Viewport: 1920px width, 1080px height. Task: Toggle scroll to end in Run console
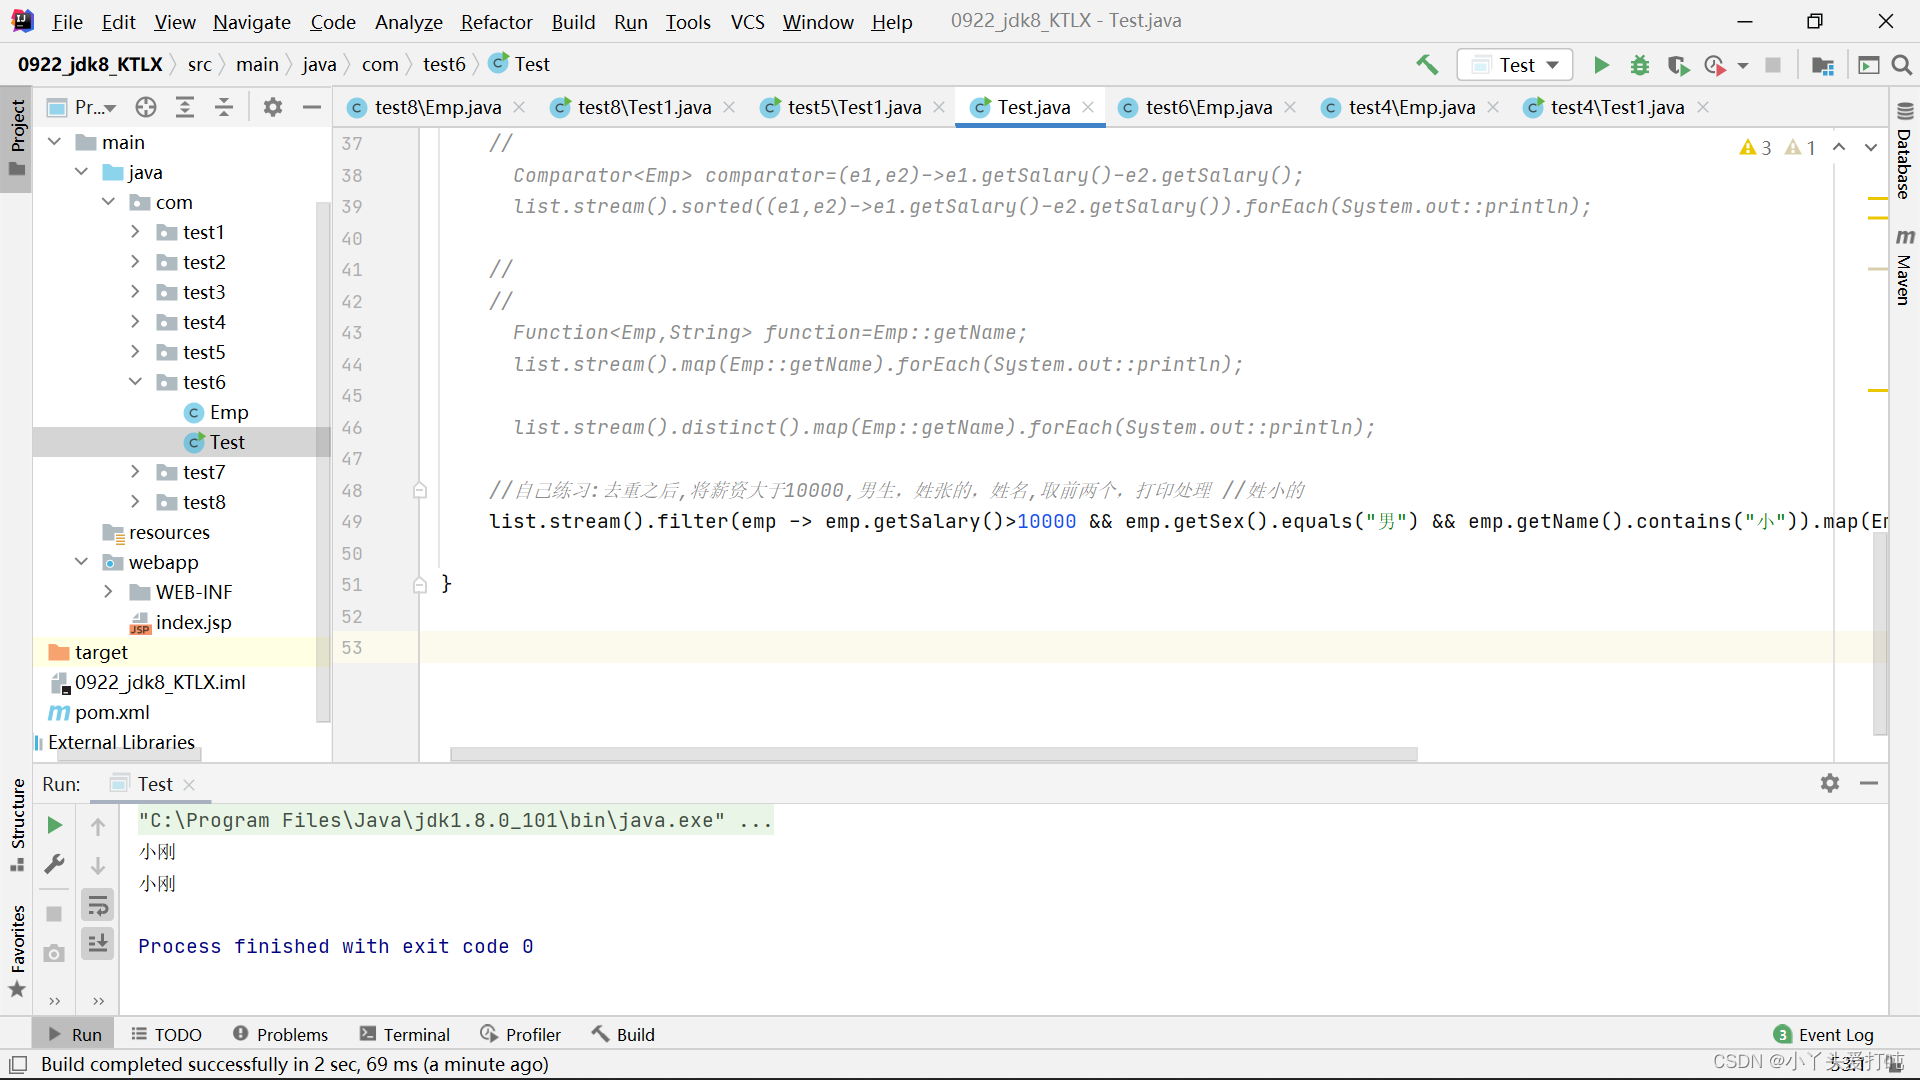point(98,943)
